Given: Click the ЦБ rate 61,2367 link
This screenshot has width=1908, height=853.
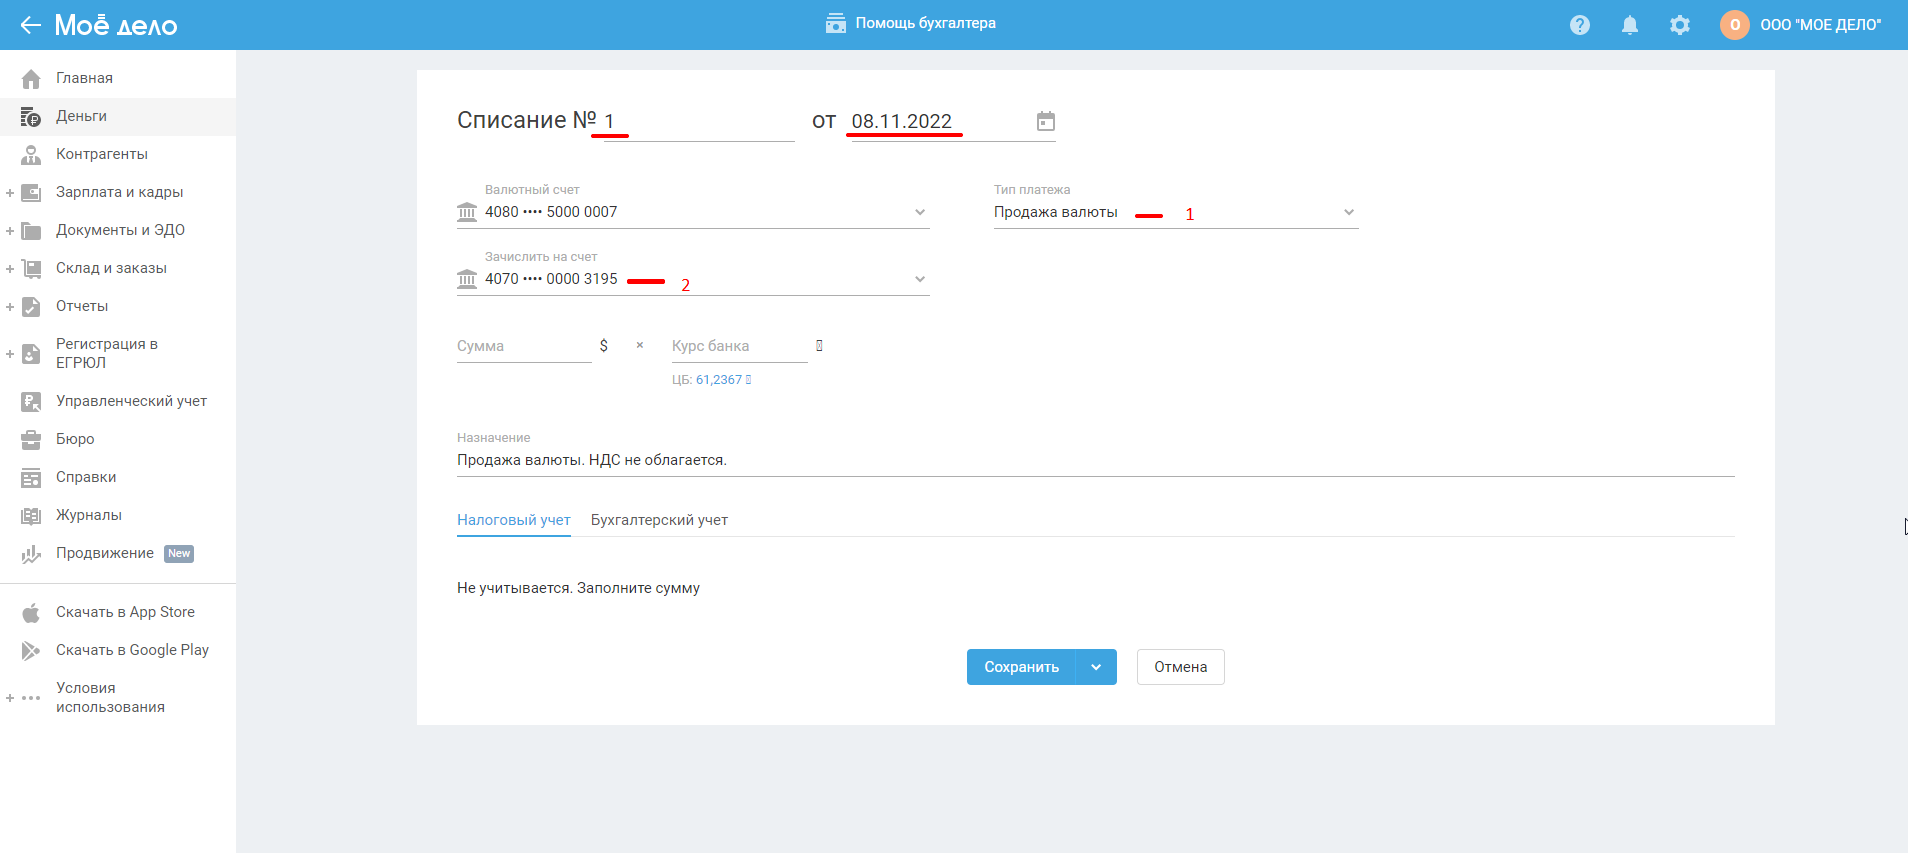Looking at the screenshot, I should (x=718, y=380).
